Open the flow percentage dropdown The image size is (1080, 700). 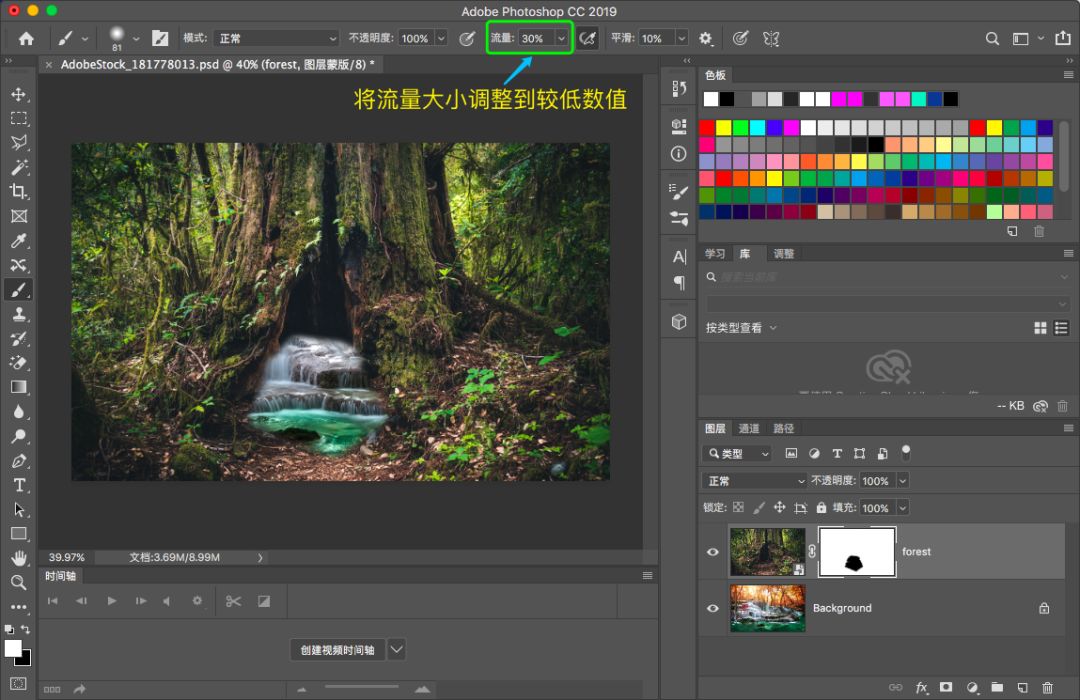[561, 38]
